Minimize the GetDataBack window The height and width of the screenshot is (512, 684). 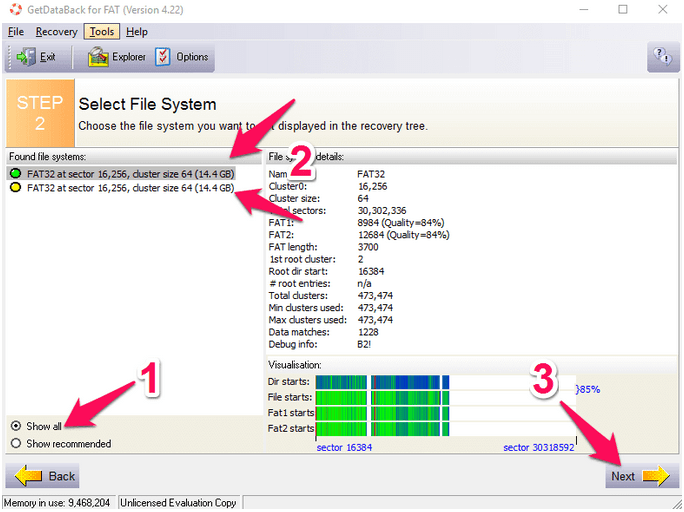pyautogui.click(x=584, y=9)
